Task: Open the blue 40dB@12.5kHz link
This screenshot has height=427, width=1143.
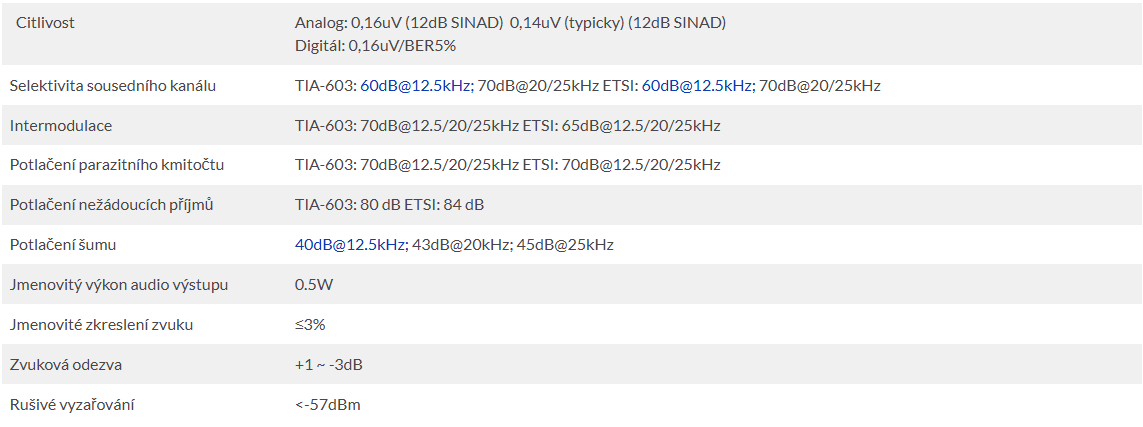Action: click(351, 245)
